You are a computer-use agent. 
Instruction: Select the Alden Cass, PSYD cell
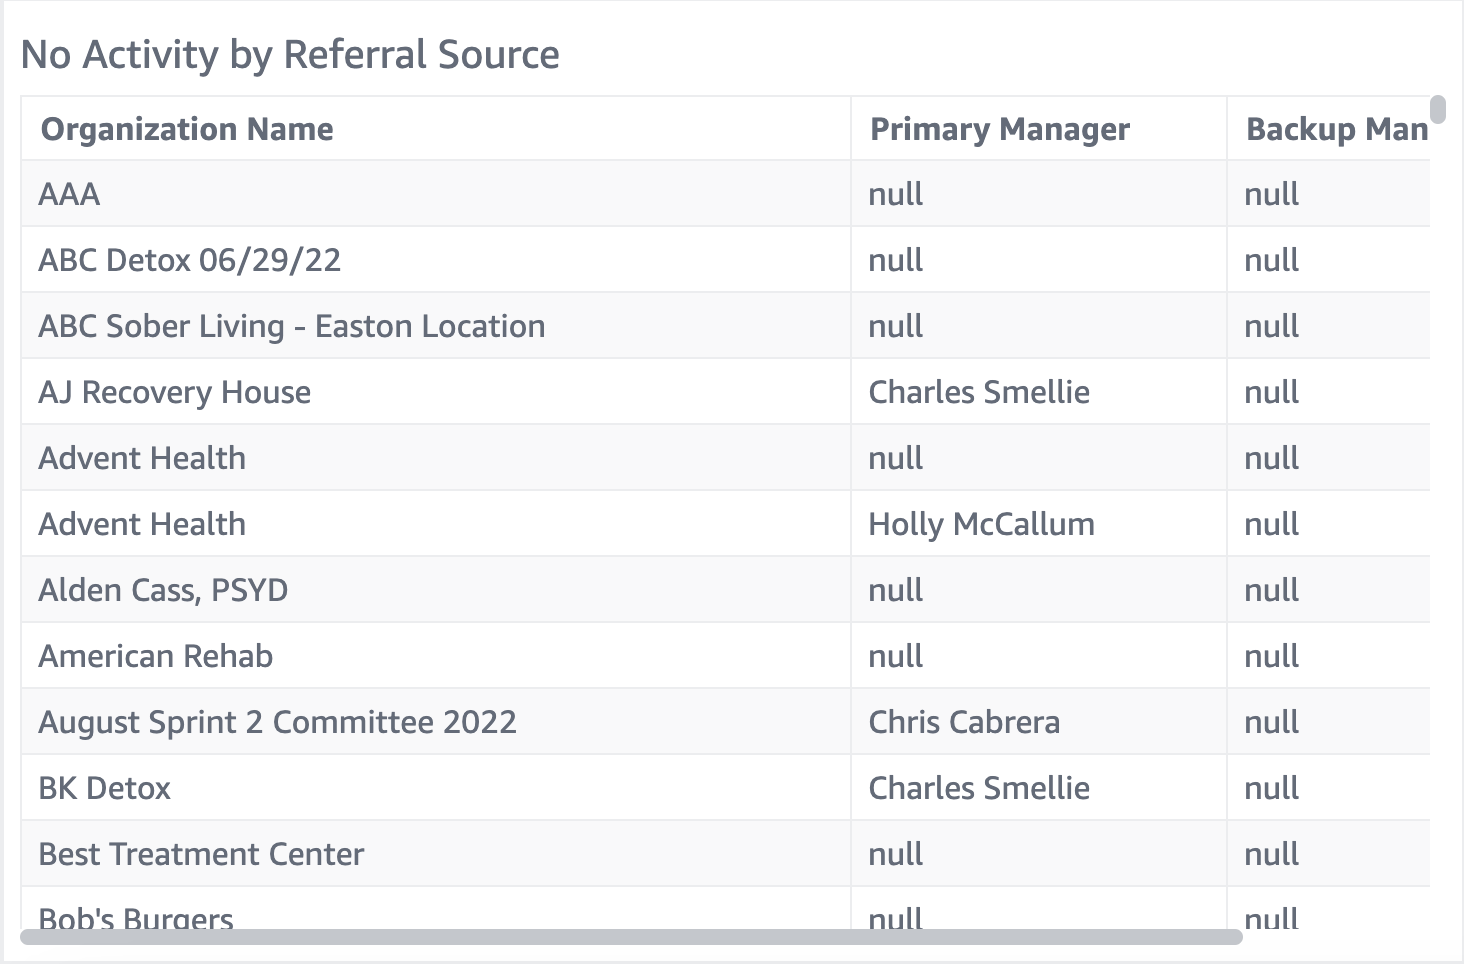point(163,590)
